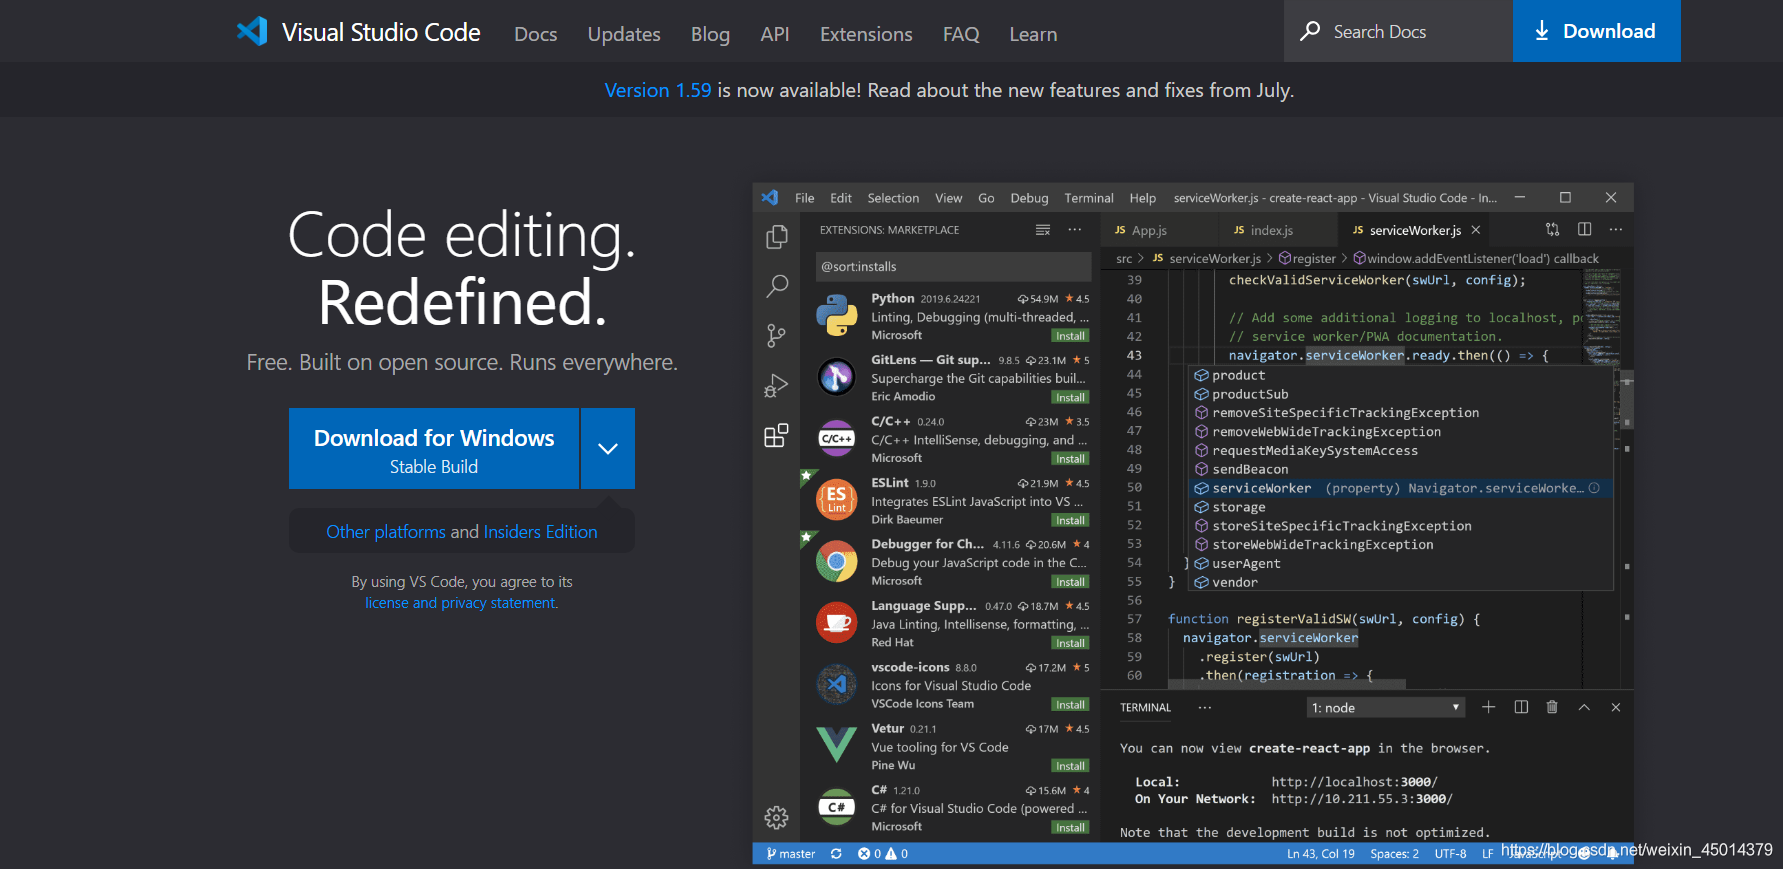Viewport: 1783px width, 869px height.
Task: Click the errors and warnings status indicator
Action: pos(883,854)
